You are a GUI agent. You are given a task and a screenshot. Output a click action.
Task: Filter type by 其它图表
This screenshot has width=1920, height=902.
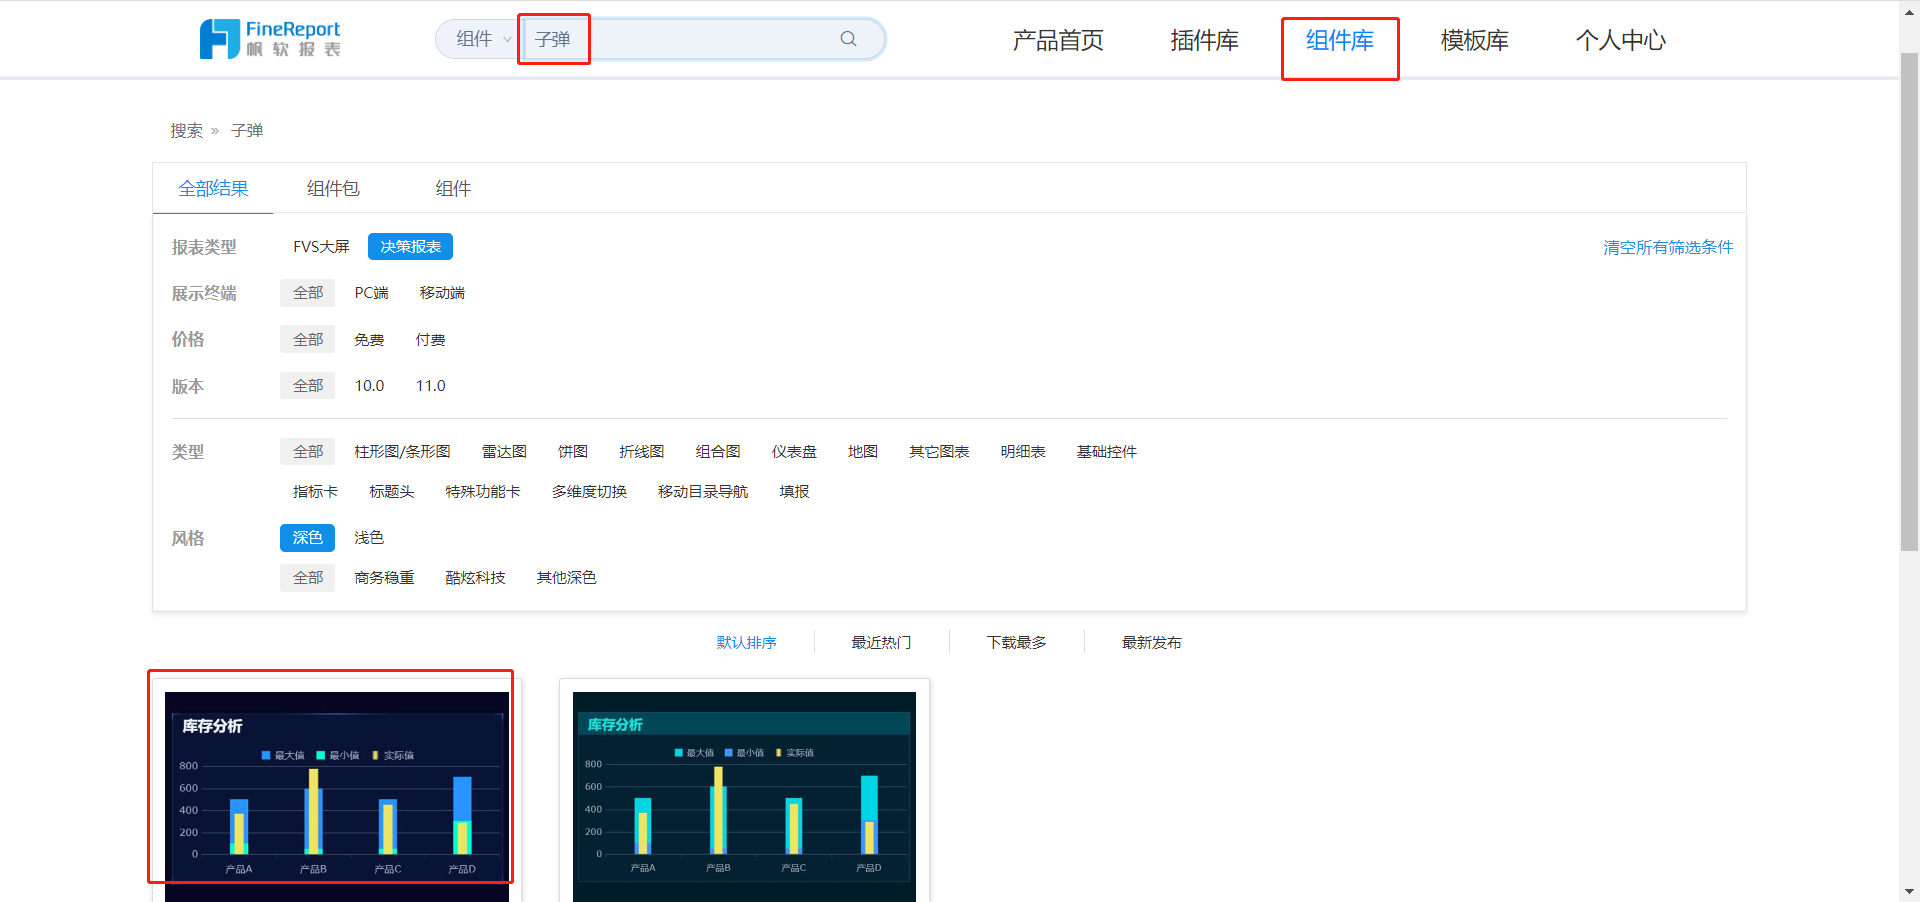click(x=939, y=452)
